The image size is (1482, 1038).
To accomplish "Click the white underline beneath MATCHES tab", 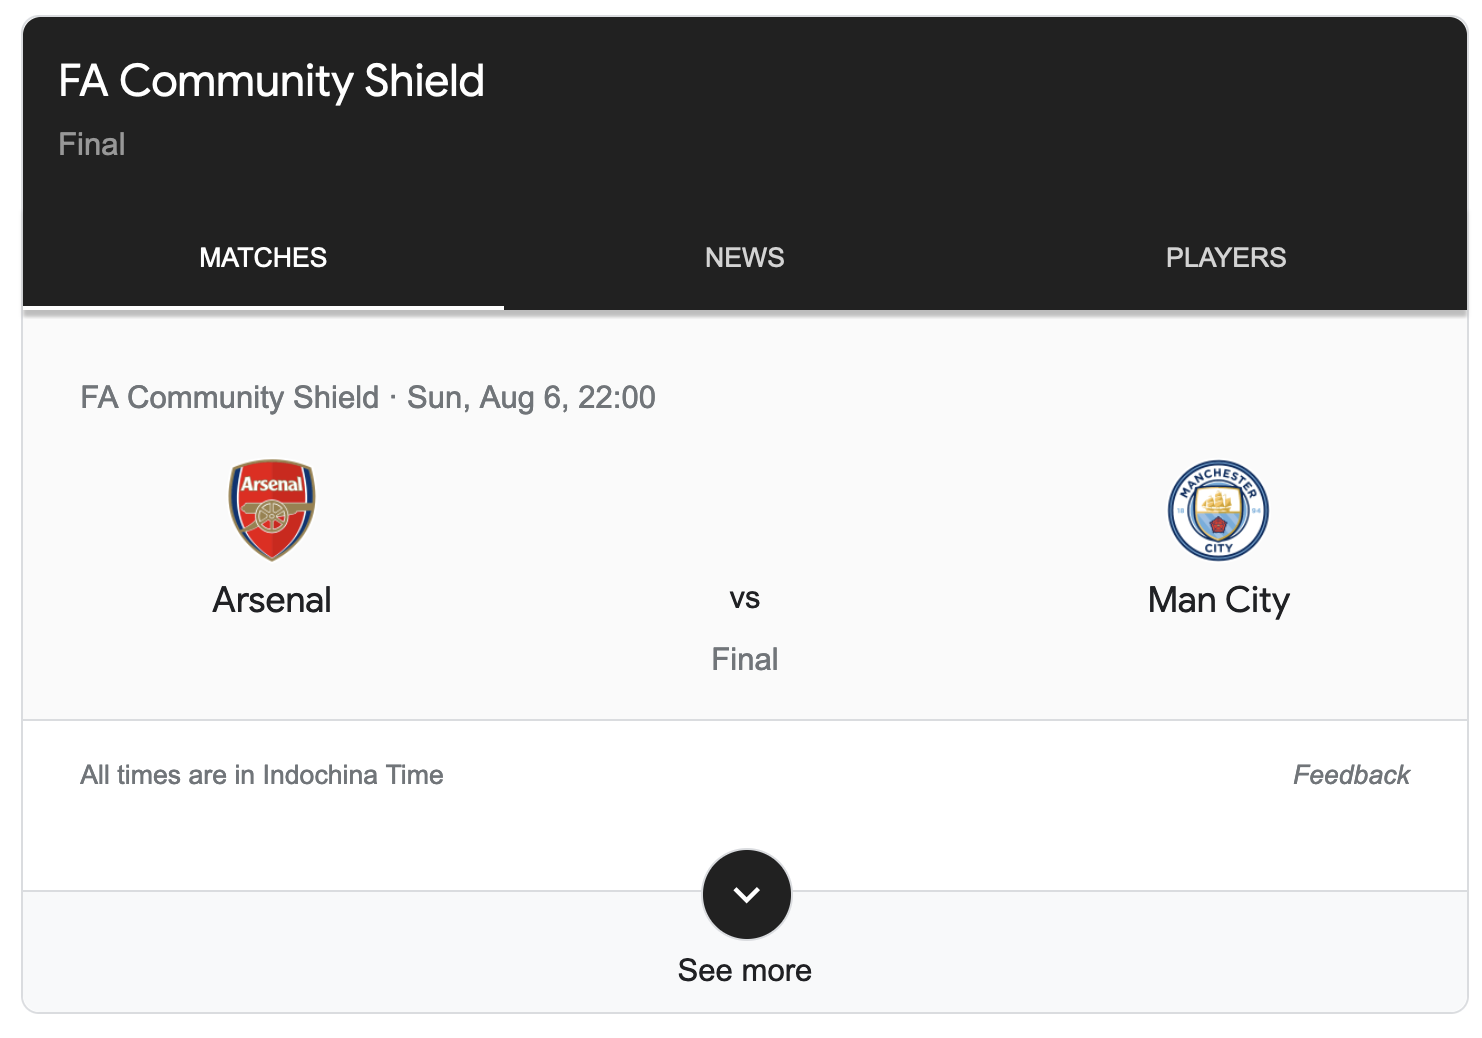I will tap(263, 307).
